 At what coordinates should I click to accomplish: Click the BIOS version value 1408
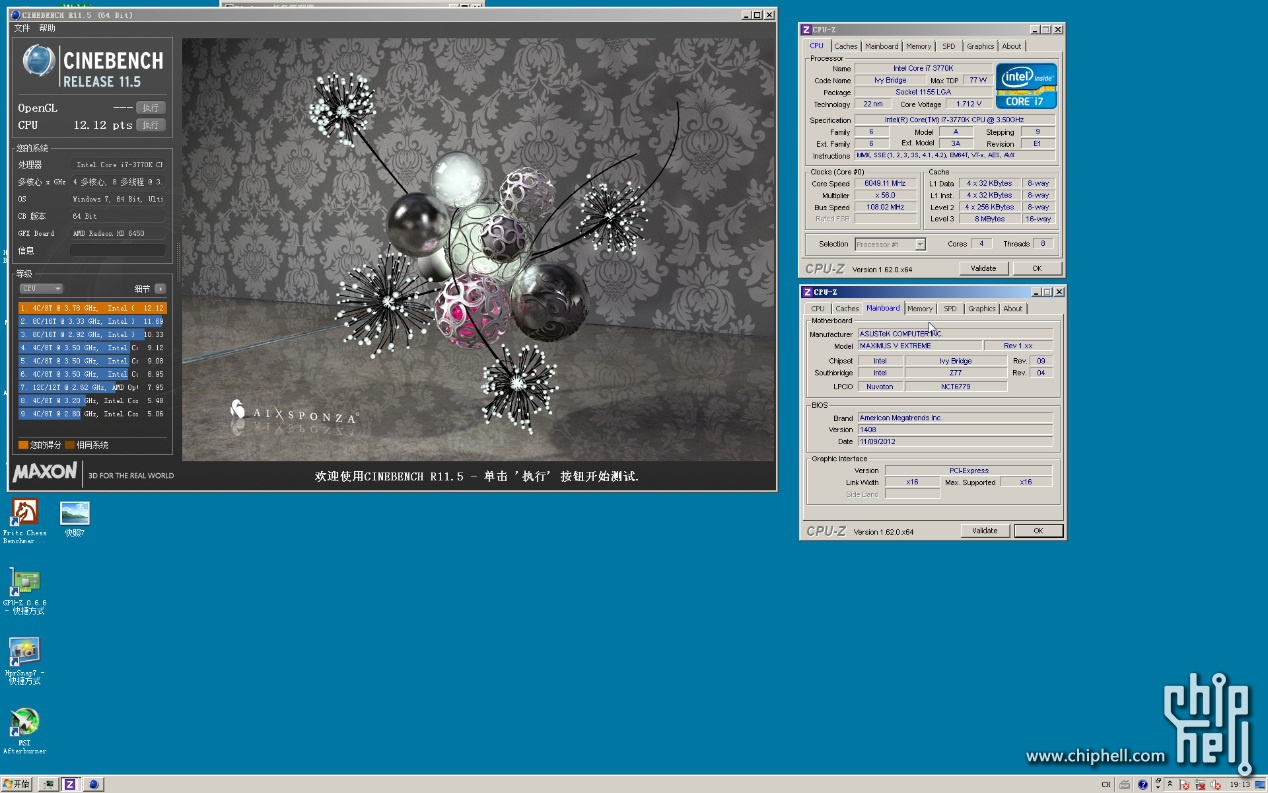[955, 429]
